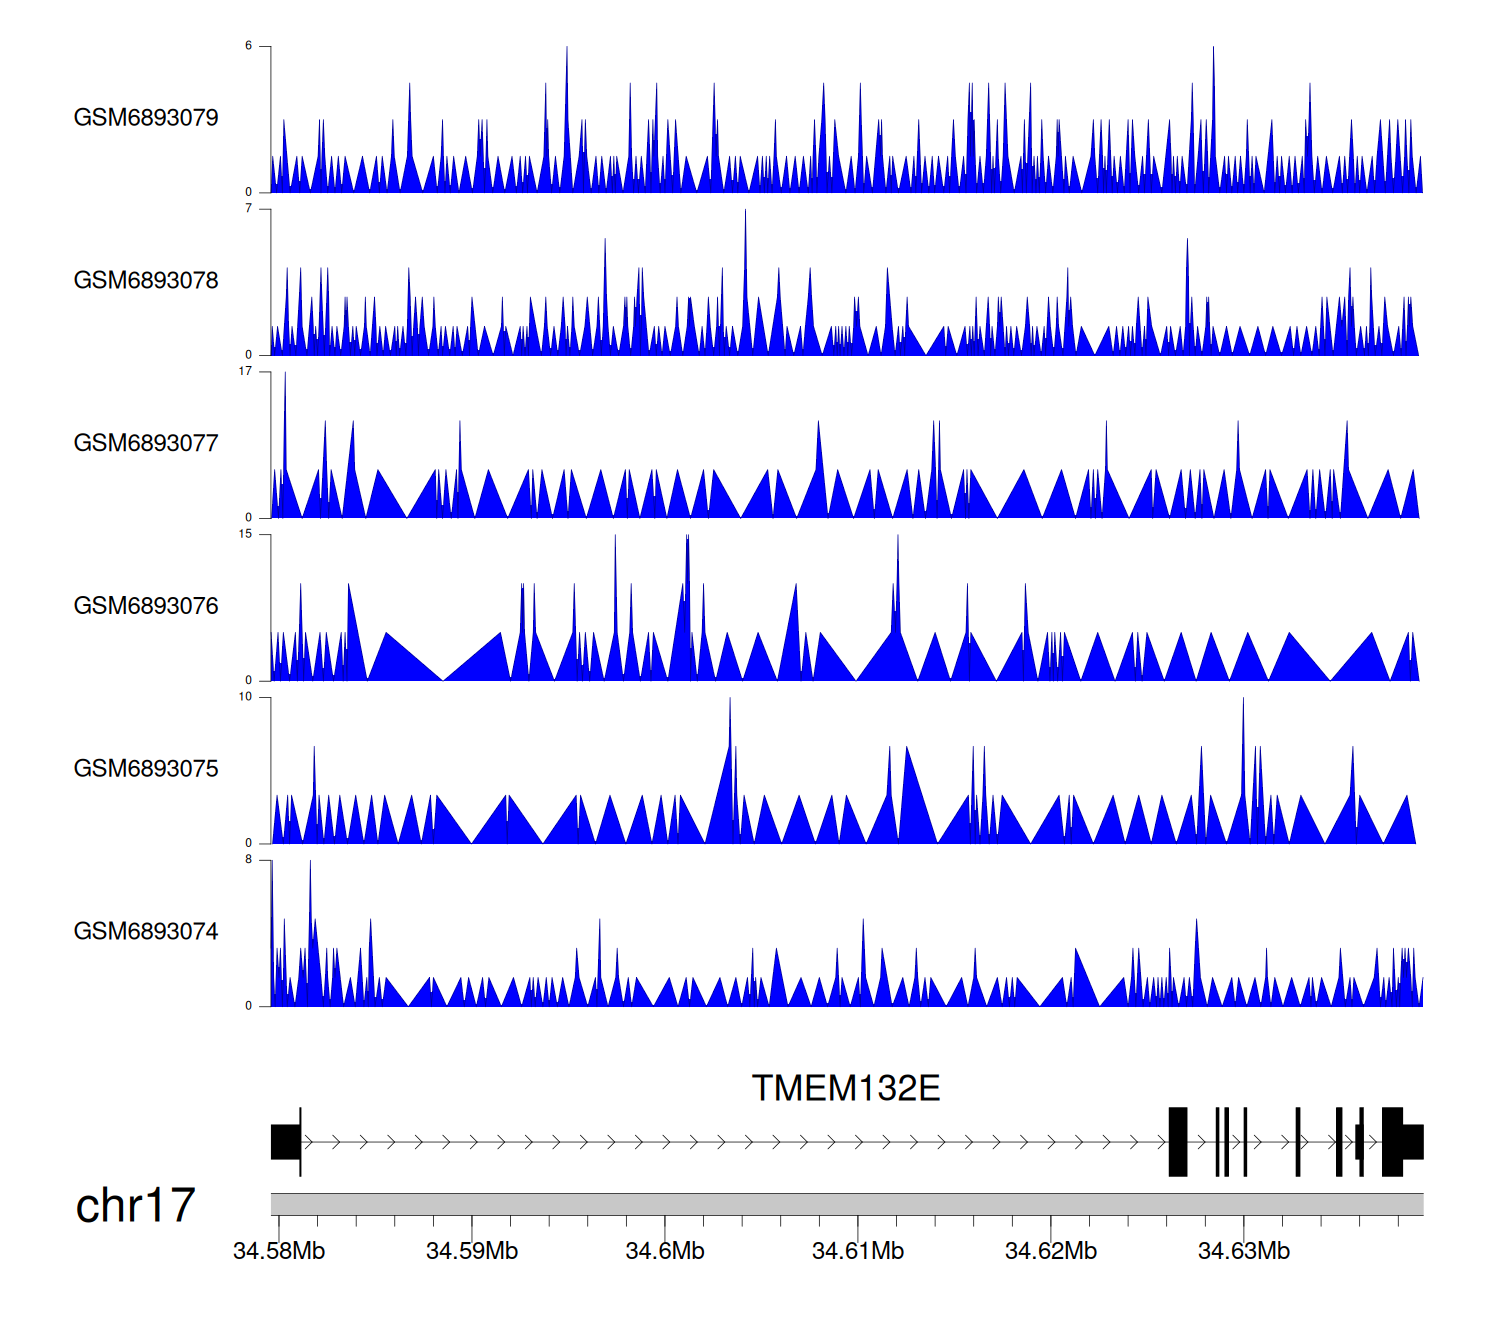Viewport: 1500px width, 1320px height.
Task: Click the y-axis maximum 10 on GSM6893075
Action: tap(245, 697)
